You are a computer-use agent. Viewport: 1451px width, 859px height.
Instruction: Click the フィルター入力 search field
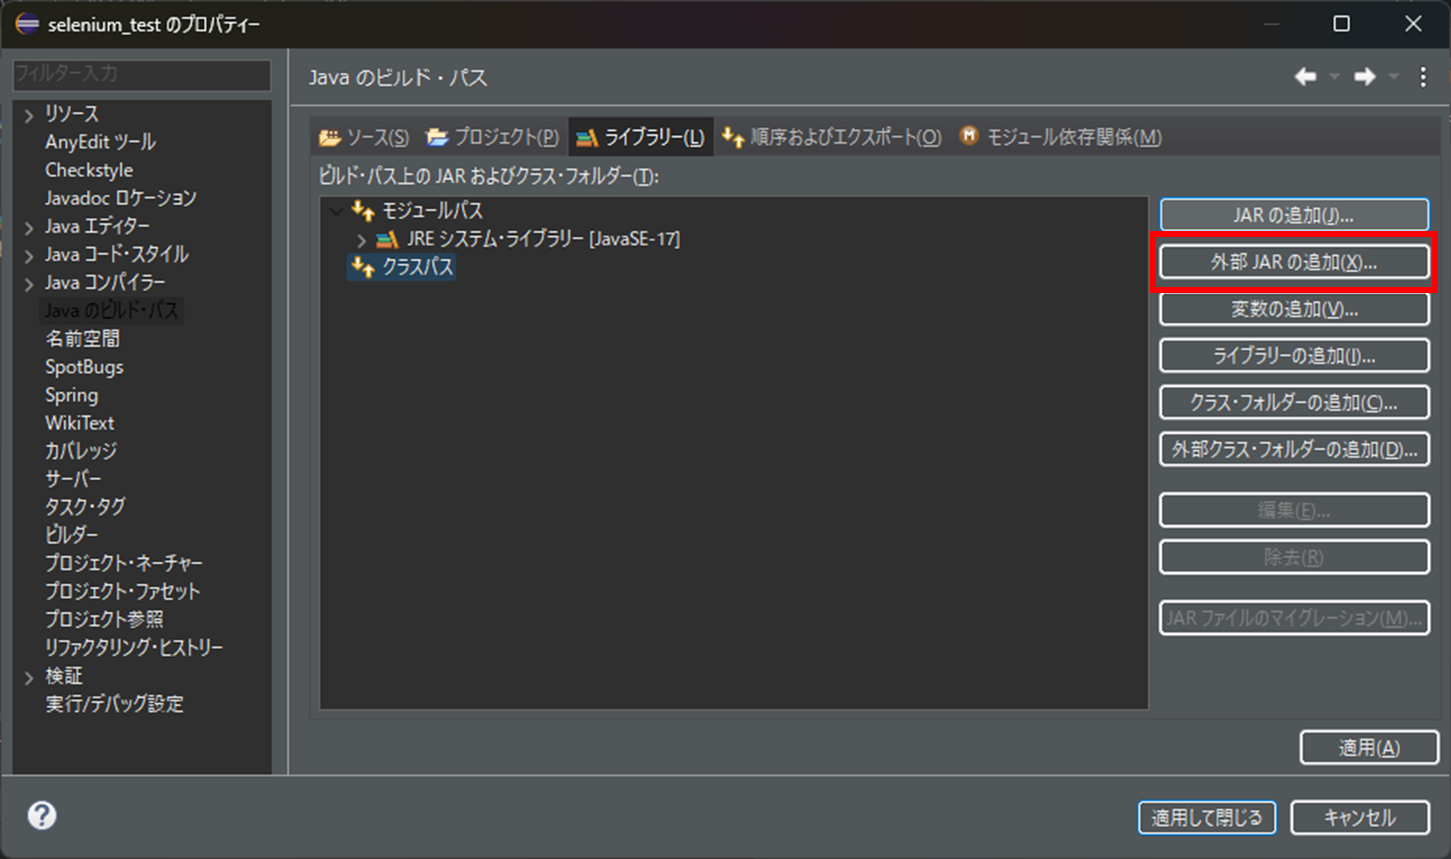(x=141, y=75)
